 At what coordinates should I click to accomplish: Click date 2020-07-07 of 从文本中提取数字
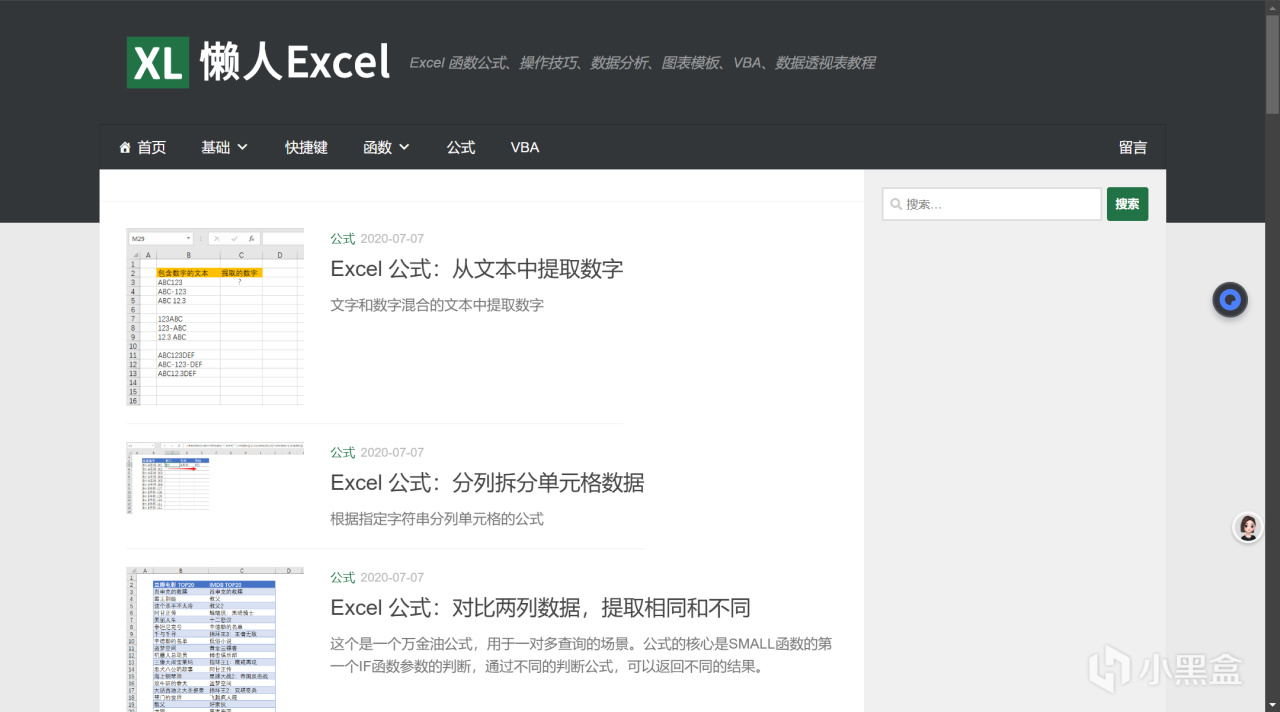(392, 239)
